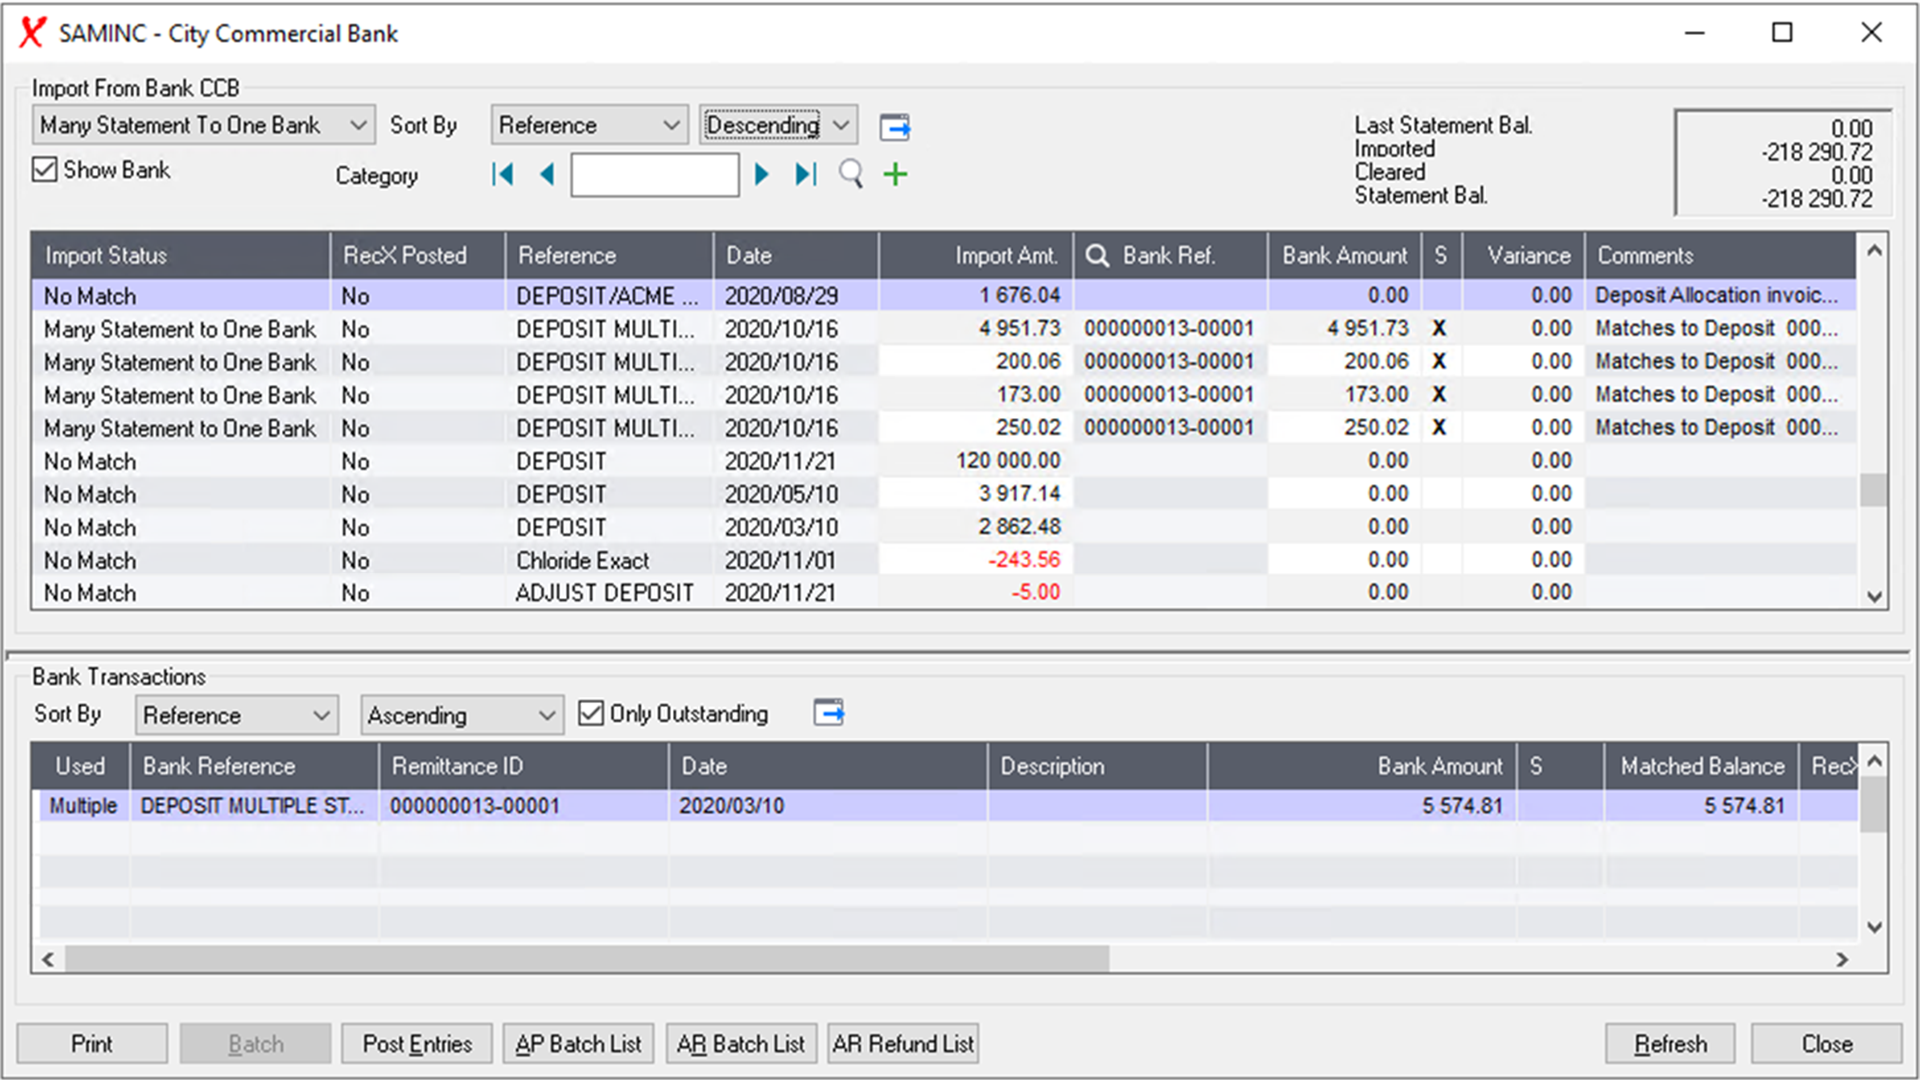Viewport: 1920px width, 1080px height.
Task: Click the Description column header in bank transactions
Action: tap(1097, 767)
